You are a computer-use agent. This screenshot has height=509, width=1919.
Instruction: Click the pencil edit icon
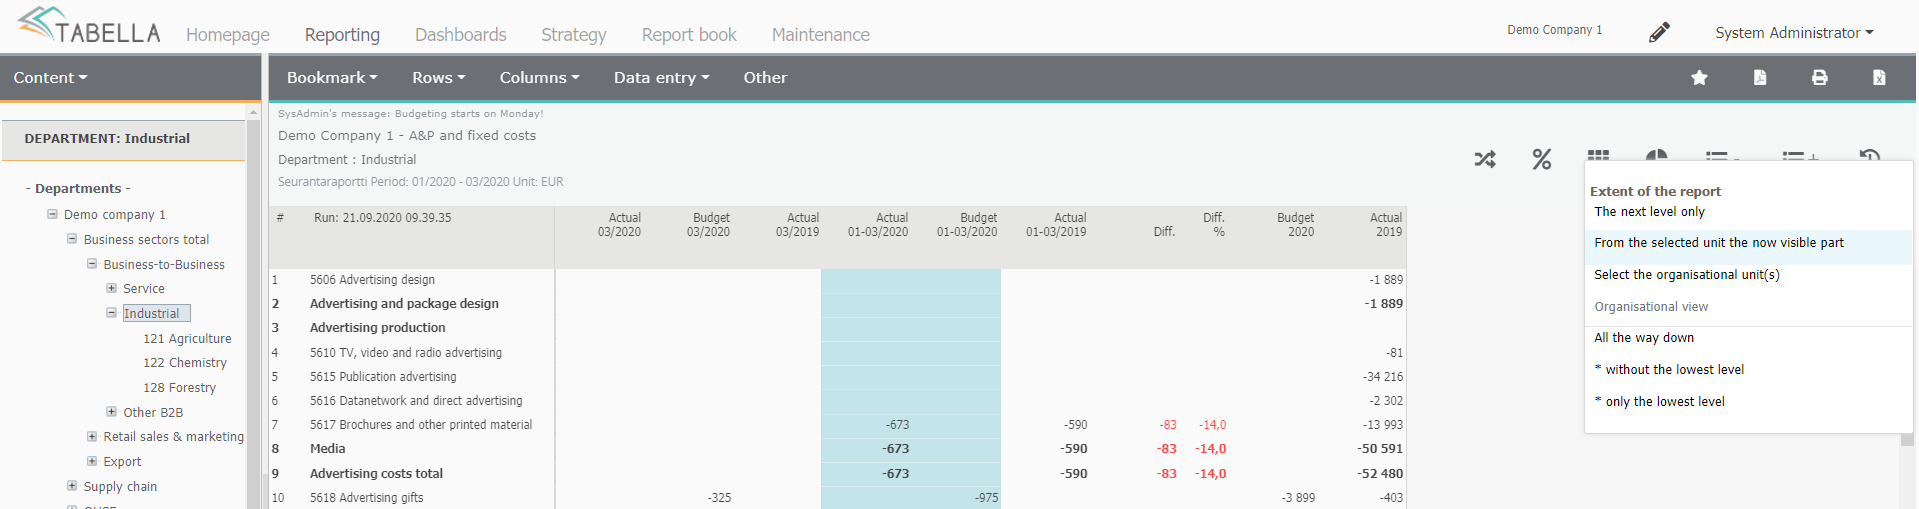[x=1659, y=33]
